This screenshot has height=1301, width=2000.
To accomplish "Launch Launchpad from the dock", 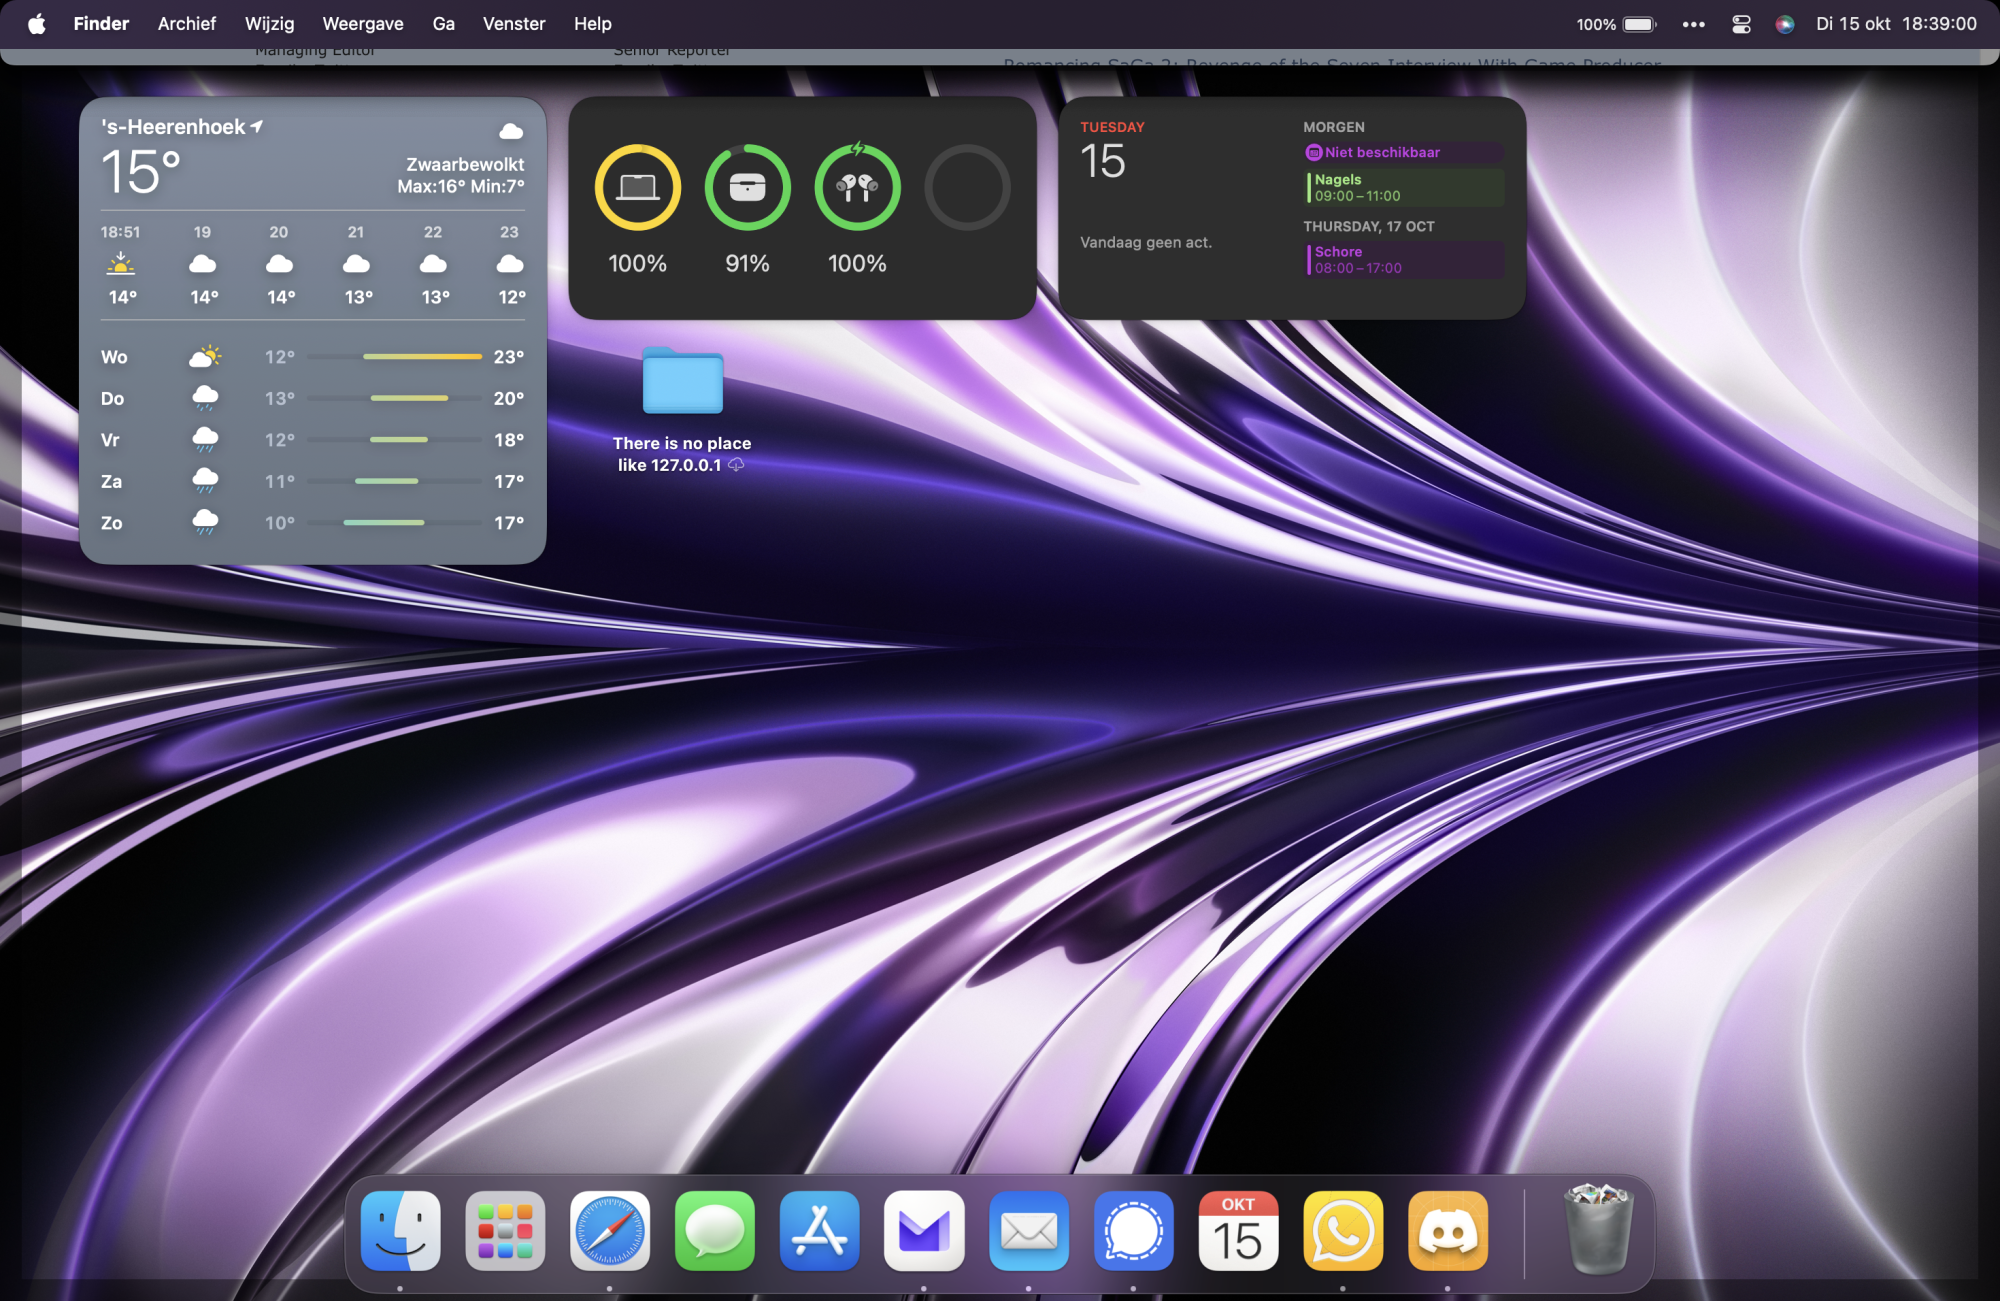I will (x=505, y=1231).
